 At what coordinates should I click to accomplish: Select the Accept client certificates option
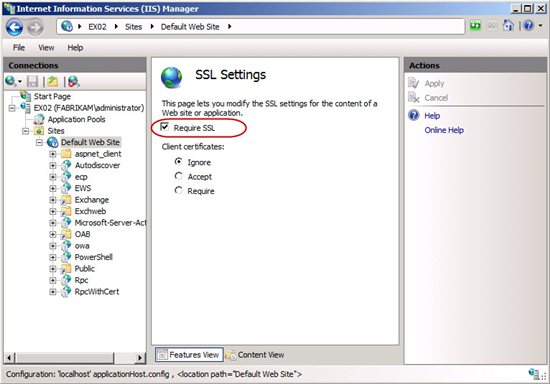click(179, 176)
